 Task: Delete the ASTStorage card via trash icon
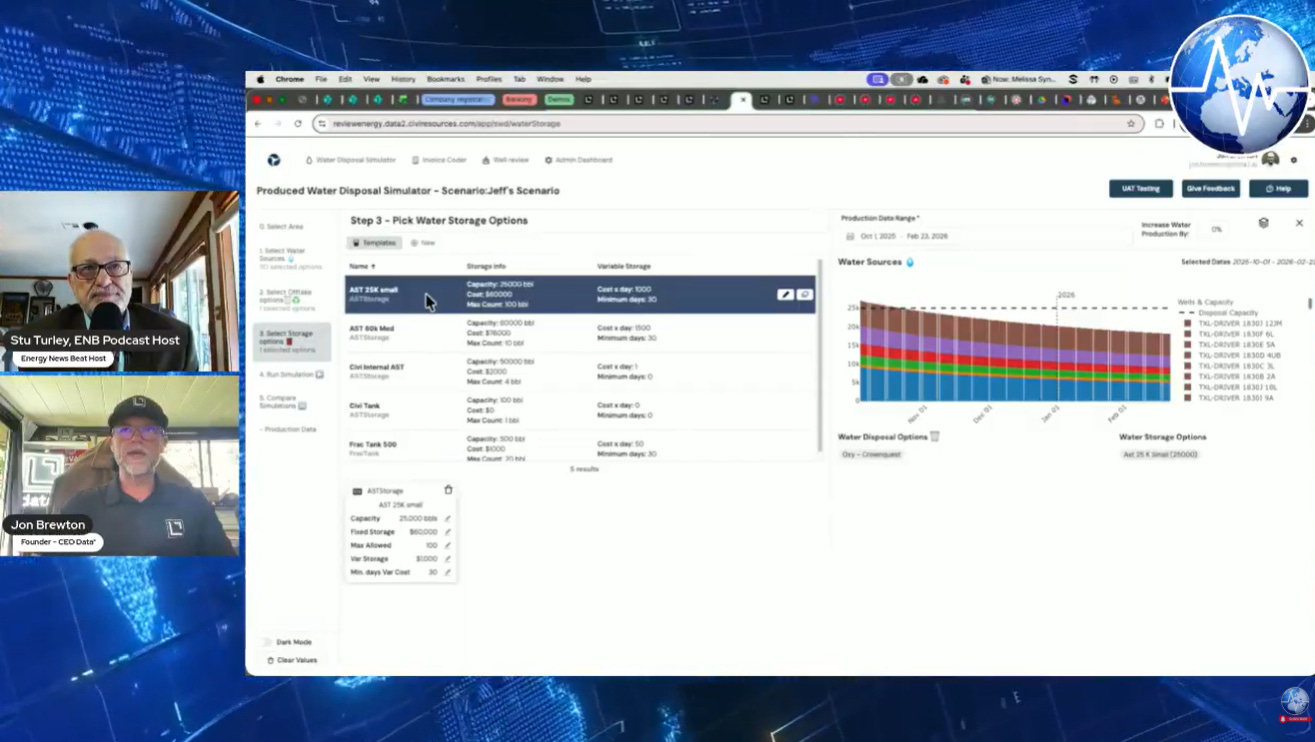(448, 490)
